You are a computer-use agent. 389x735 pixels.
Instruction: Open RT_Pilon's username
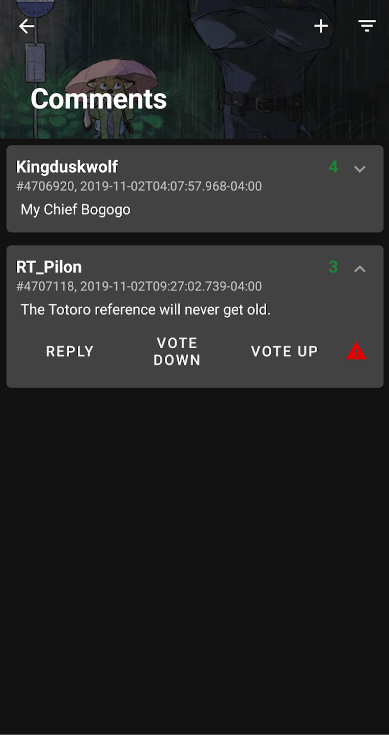click(x=49, y=267)
